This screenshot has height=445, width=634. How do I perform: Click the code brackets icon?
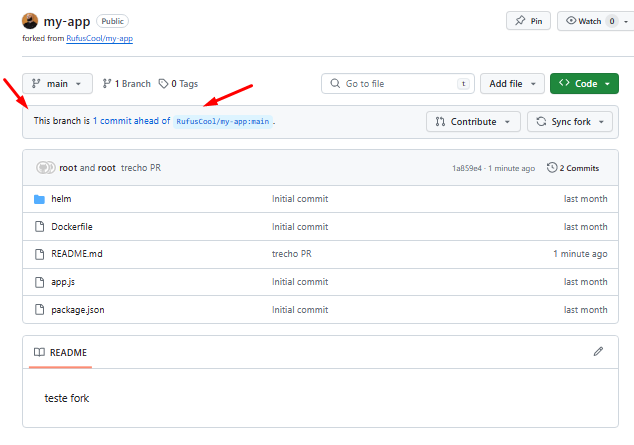coord(564,83)
